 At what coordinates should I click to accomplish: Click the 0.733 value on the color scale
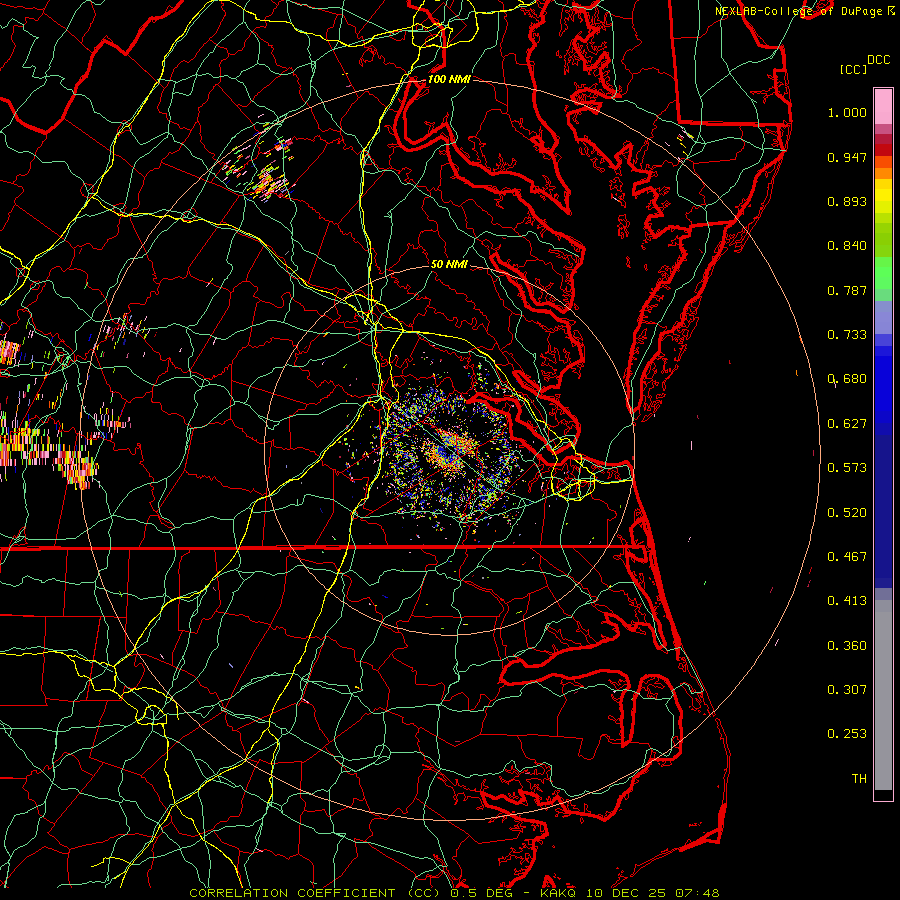(847, 335)
